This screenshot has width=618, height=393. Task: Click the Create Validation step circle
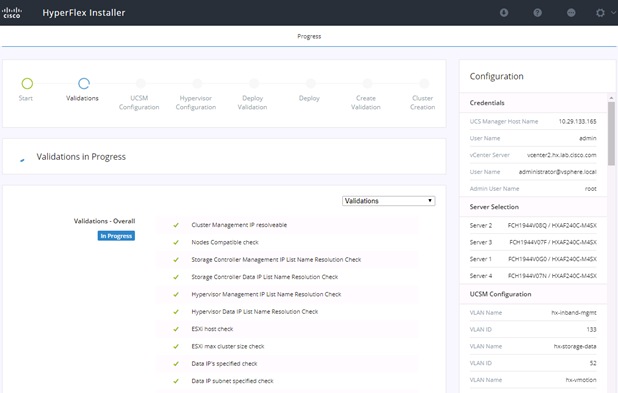pyautogui.click(x=367, y=83)
